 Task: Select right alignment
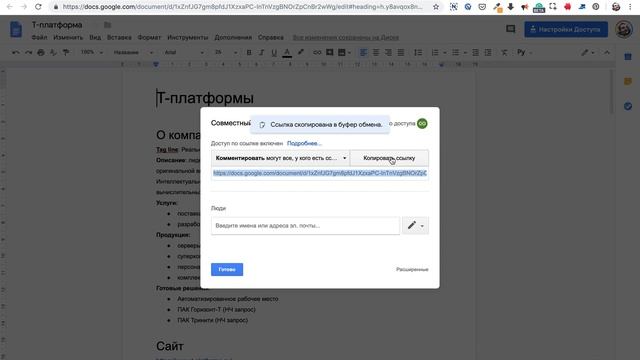tap(388, 52)
